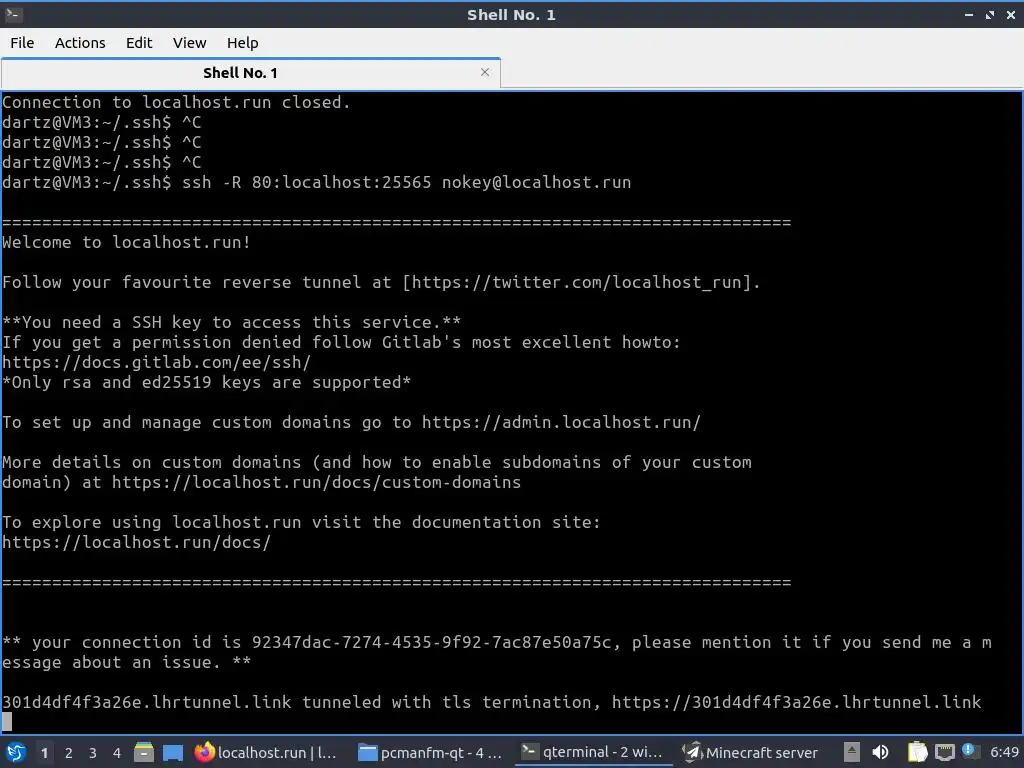Viewport: 1024px width, 768px height.
Task: Click the 'Welcome to localhost.run!' line
Action: 126,242
